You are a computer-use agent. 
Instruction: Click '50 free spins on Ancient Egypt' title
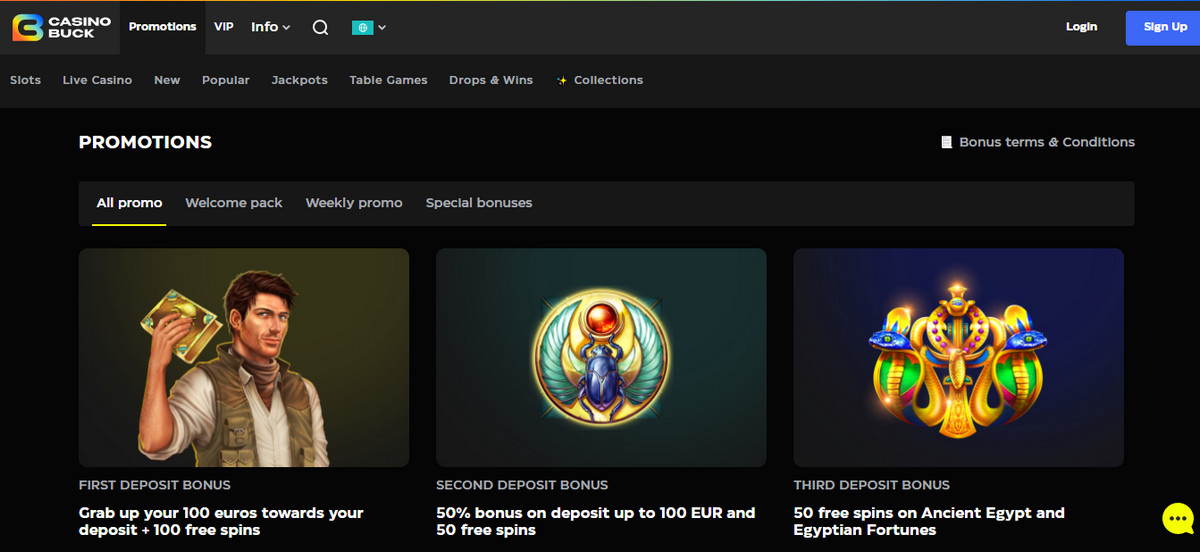click(929, 521)
